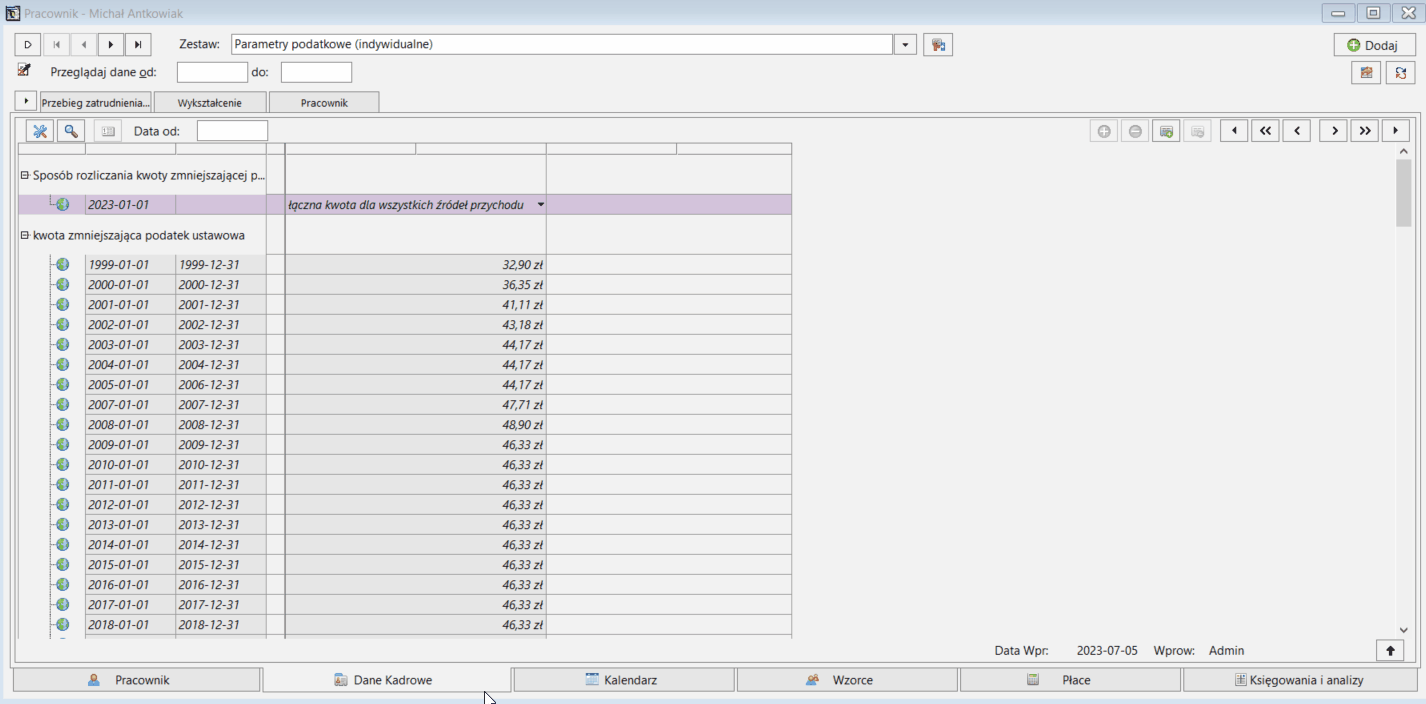
Task: Open łączna kwota dla wszystkich źródeł dropdown
Action: [540, 205]
